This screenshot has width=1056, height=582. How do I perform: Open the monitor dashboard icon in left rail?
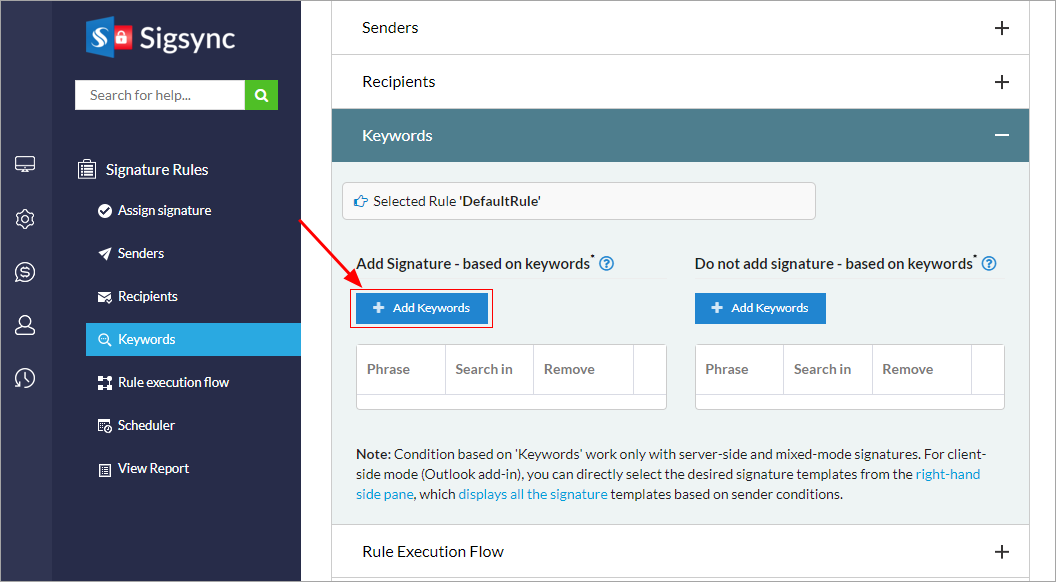tap(25, 165)
